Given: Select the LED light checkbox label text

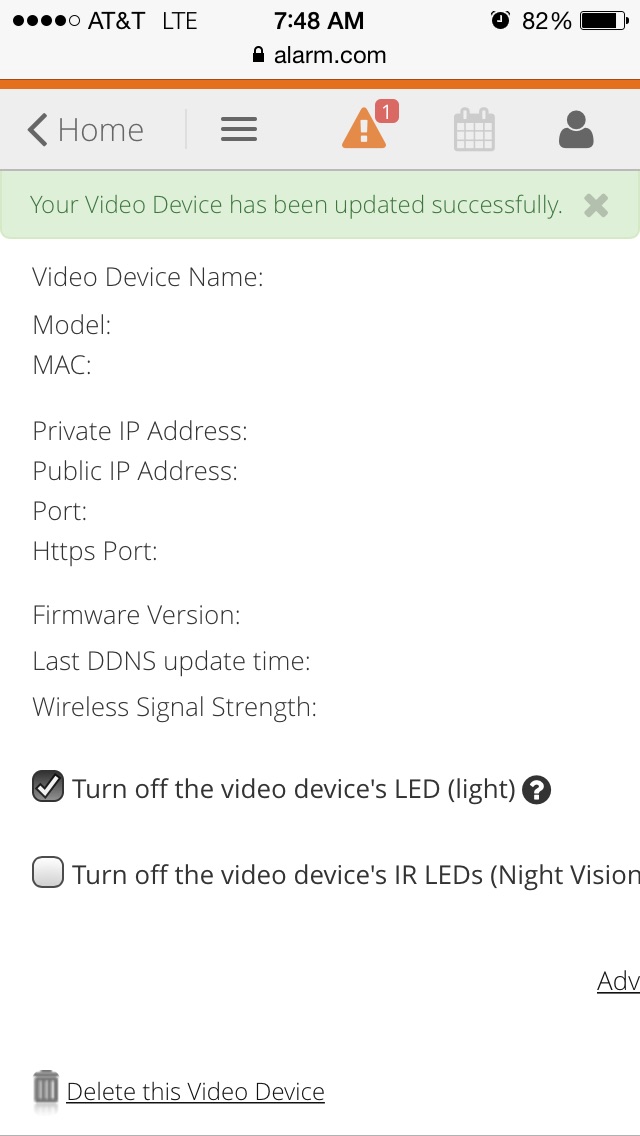Looking at the screenshot, I should (x=294, y=788).
